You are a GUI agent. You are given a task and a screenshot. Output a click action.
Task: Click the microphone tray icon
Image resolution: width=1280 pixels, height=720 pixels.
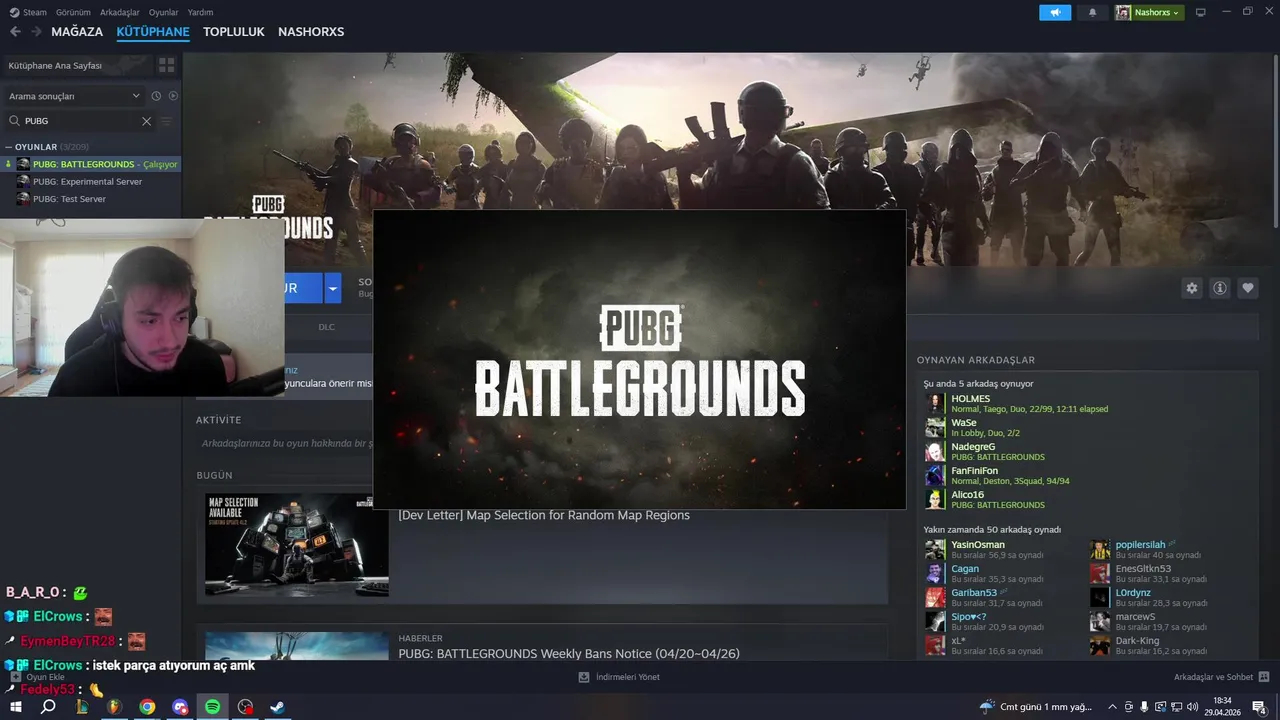(x=1144, y=707)
